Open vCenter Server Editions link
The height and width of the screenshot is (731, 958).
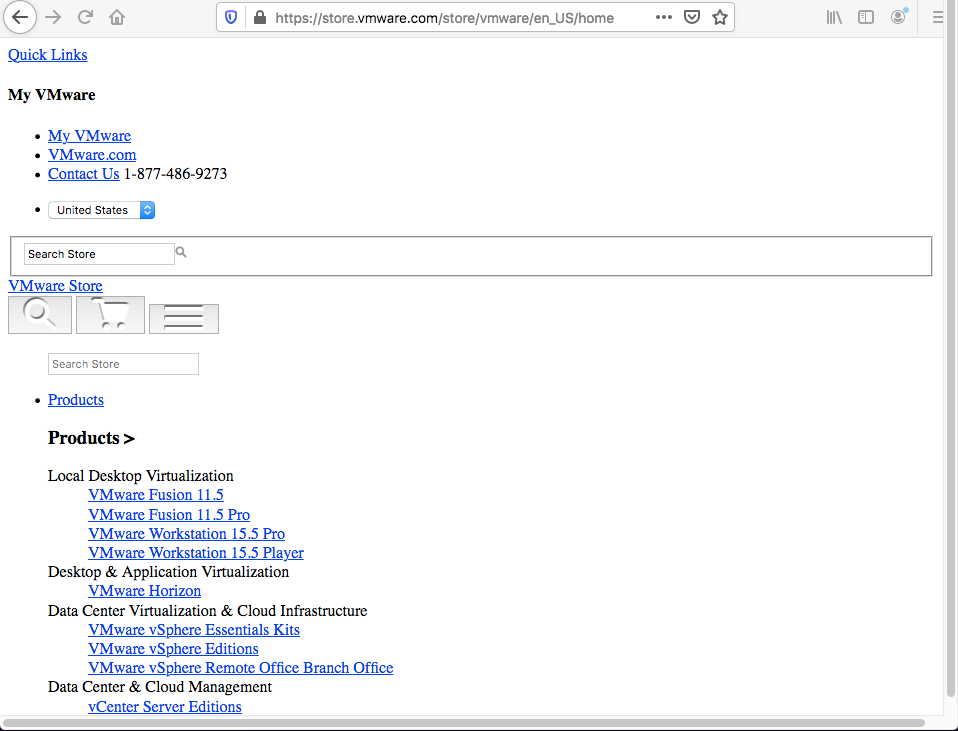[x=165, y=707]
